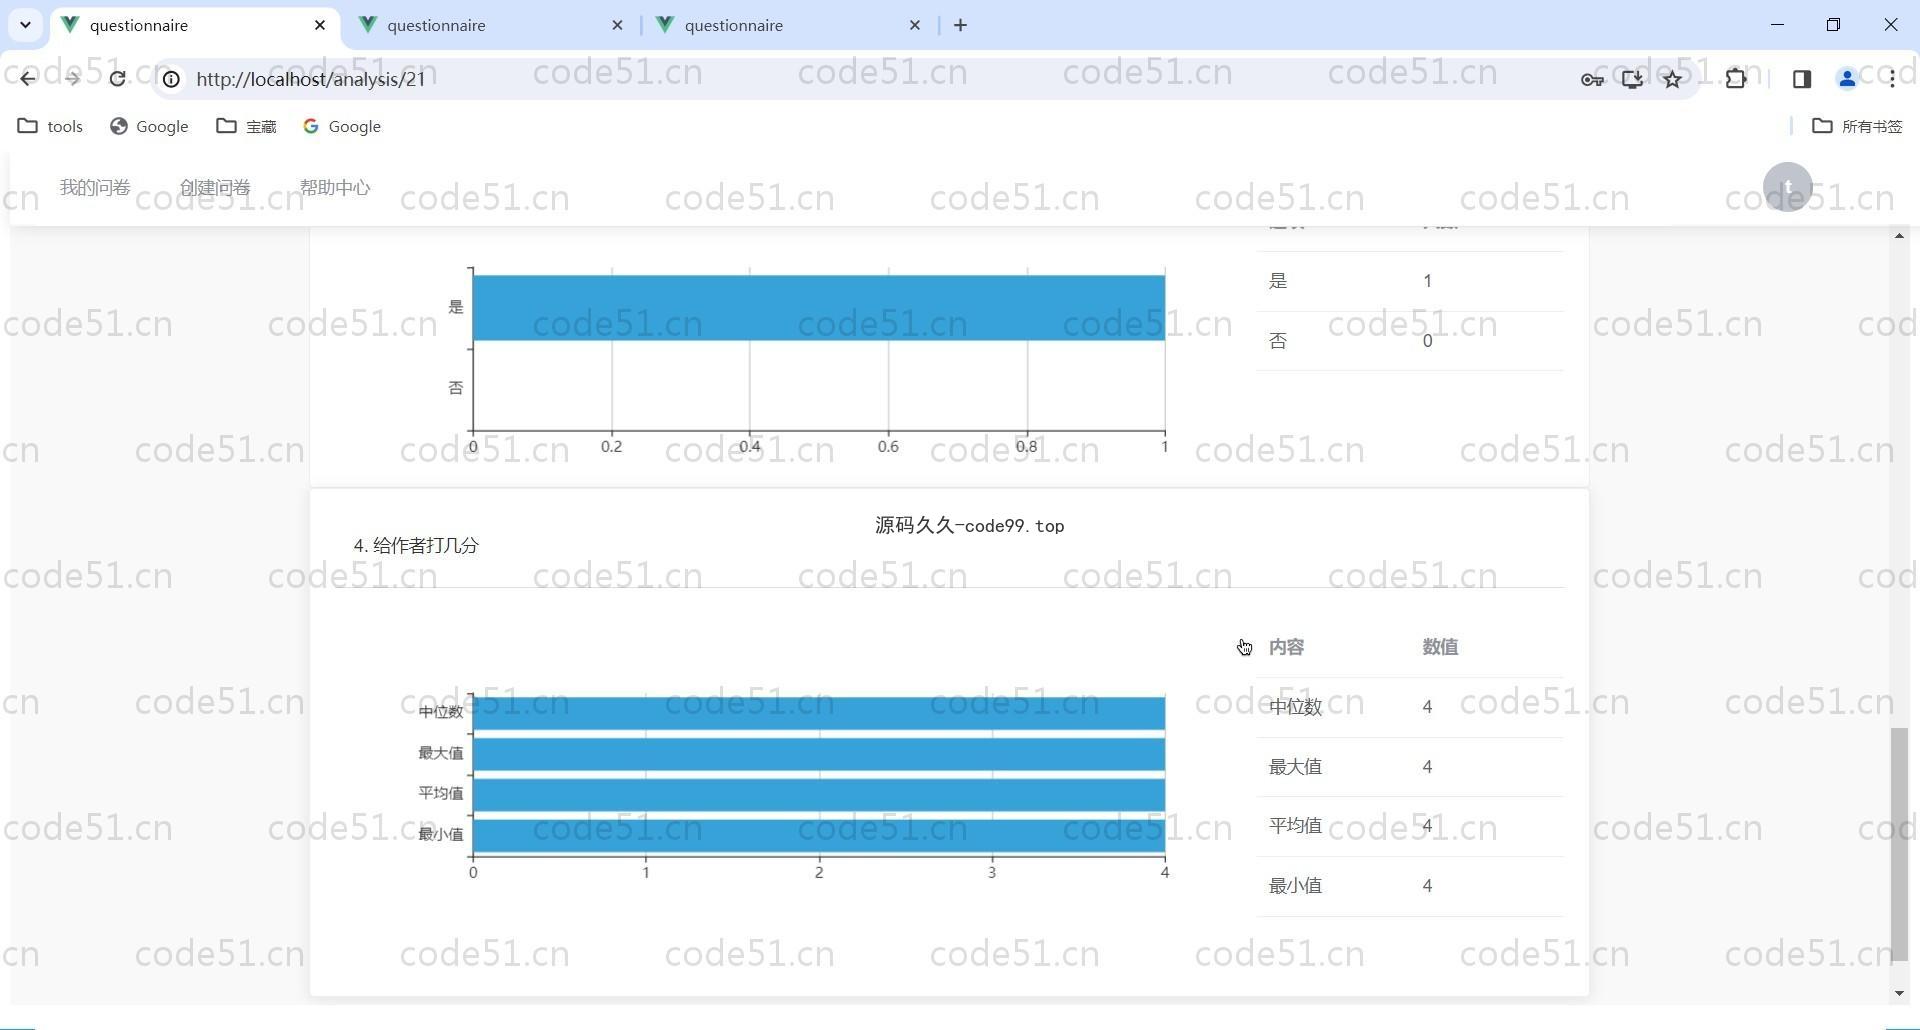Viewport: 1920px width, 1030px height.
Task: Click the 数值 table column header
Action: pos(1440,647)
